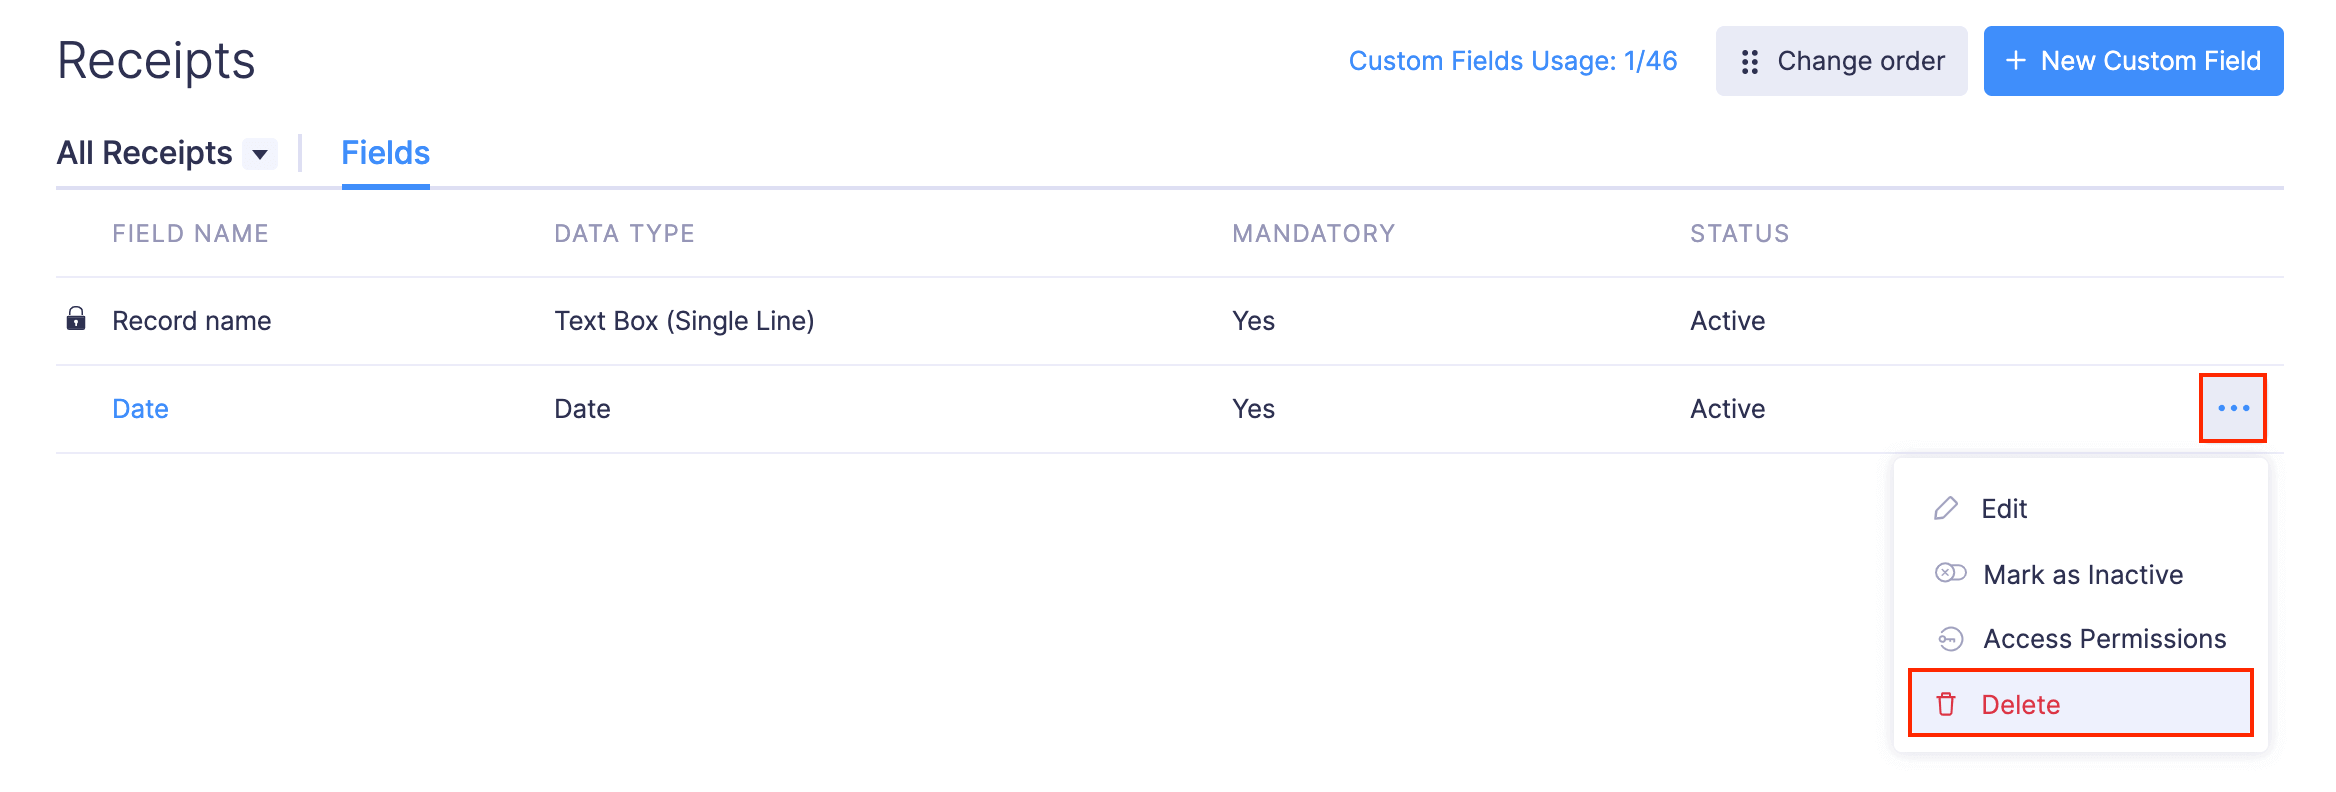
Task: Click the Mark as Inactive toggle icon
Action: pyautogui.click(x=1950, y=573)
